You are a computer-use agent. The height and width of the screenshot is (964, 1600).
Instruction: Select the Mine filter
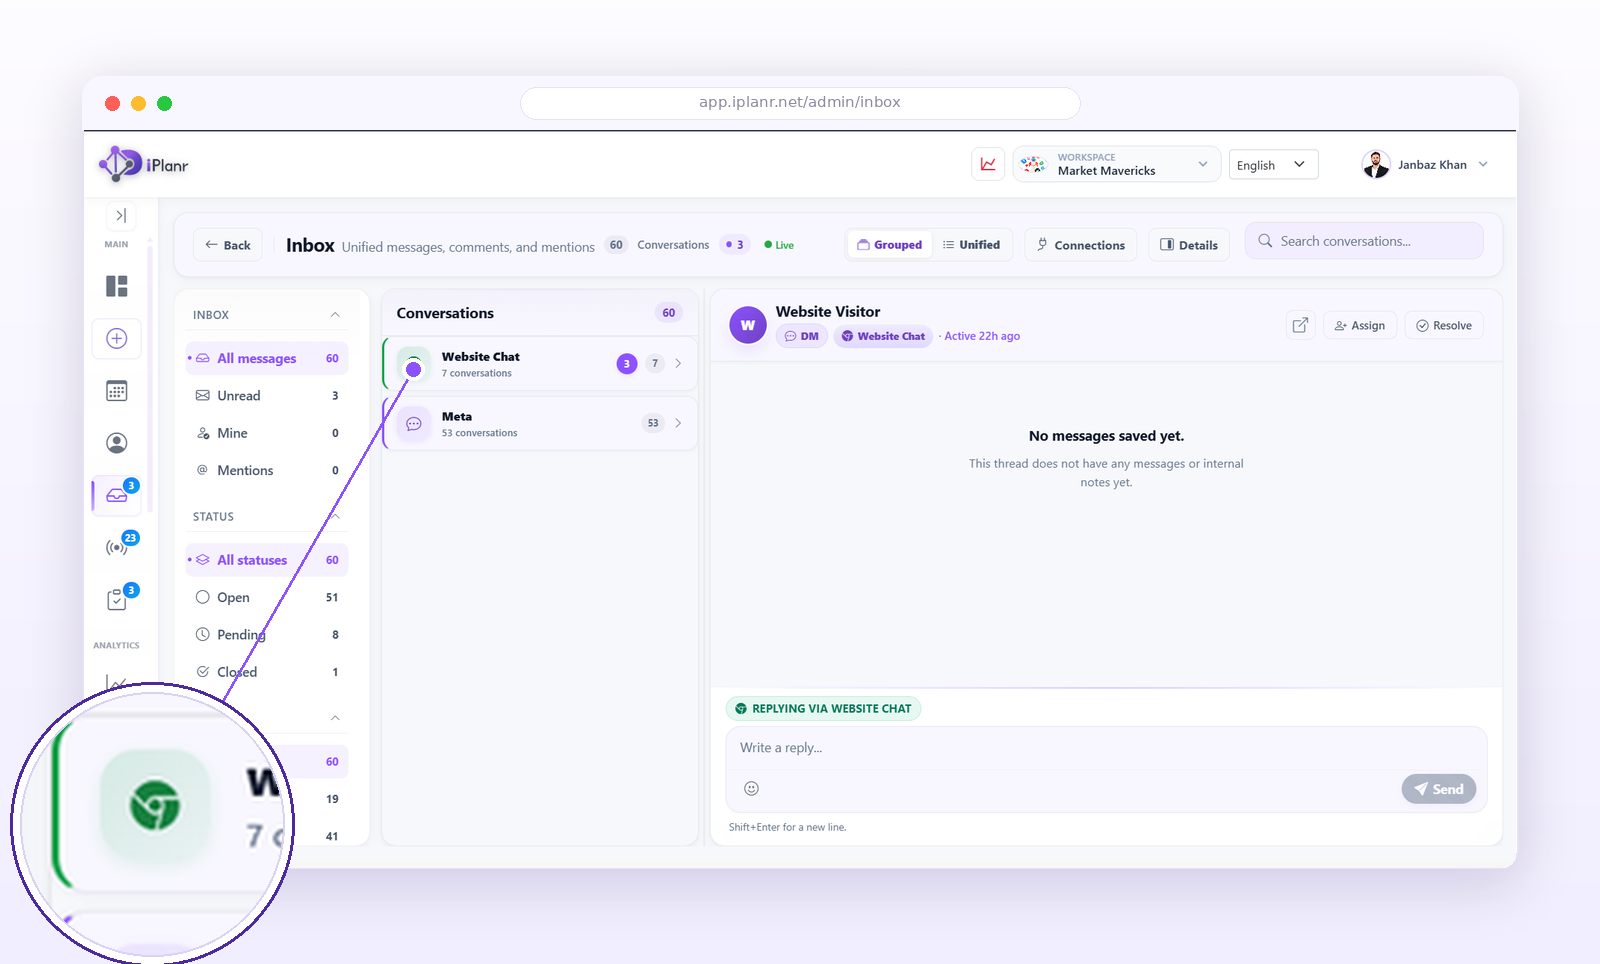tap(267, 433)
